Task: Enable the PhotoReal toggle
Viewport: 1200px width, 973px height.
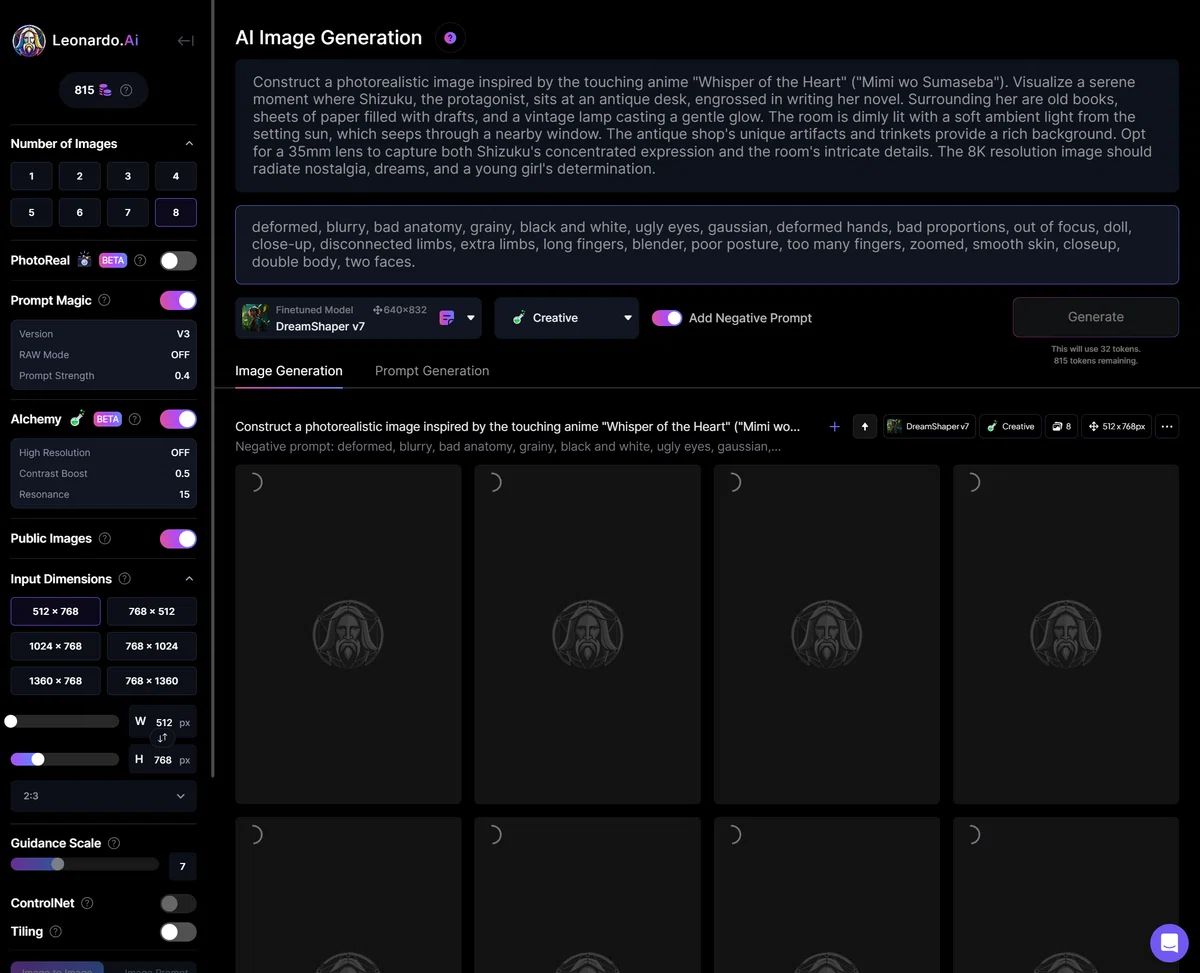Action: click(x=178, y=261)
